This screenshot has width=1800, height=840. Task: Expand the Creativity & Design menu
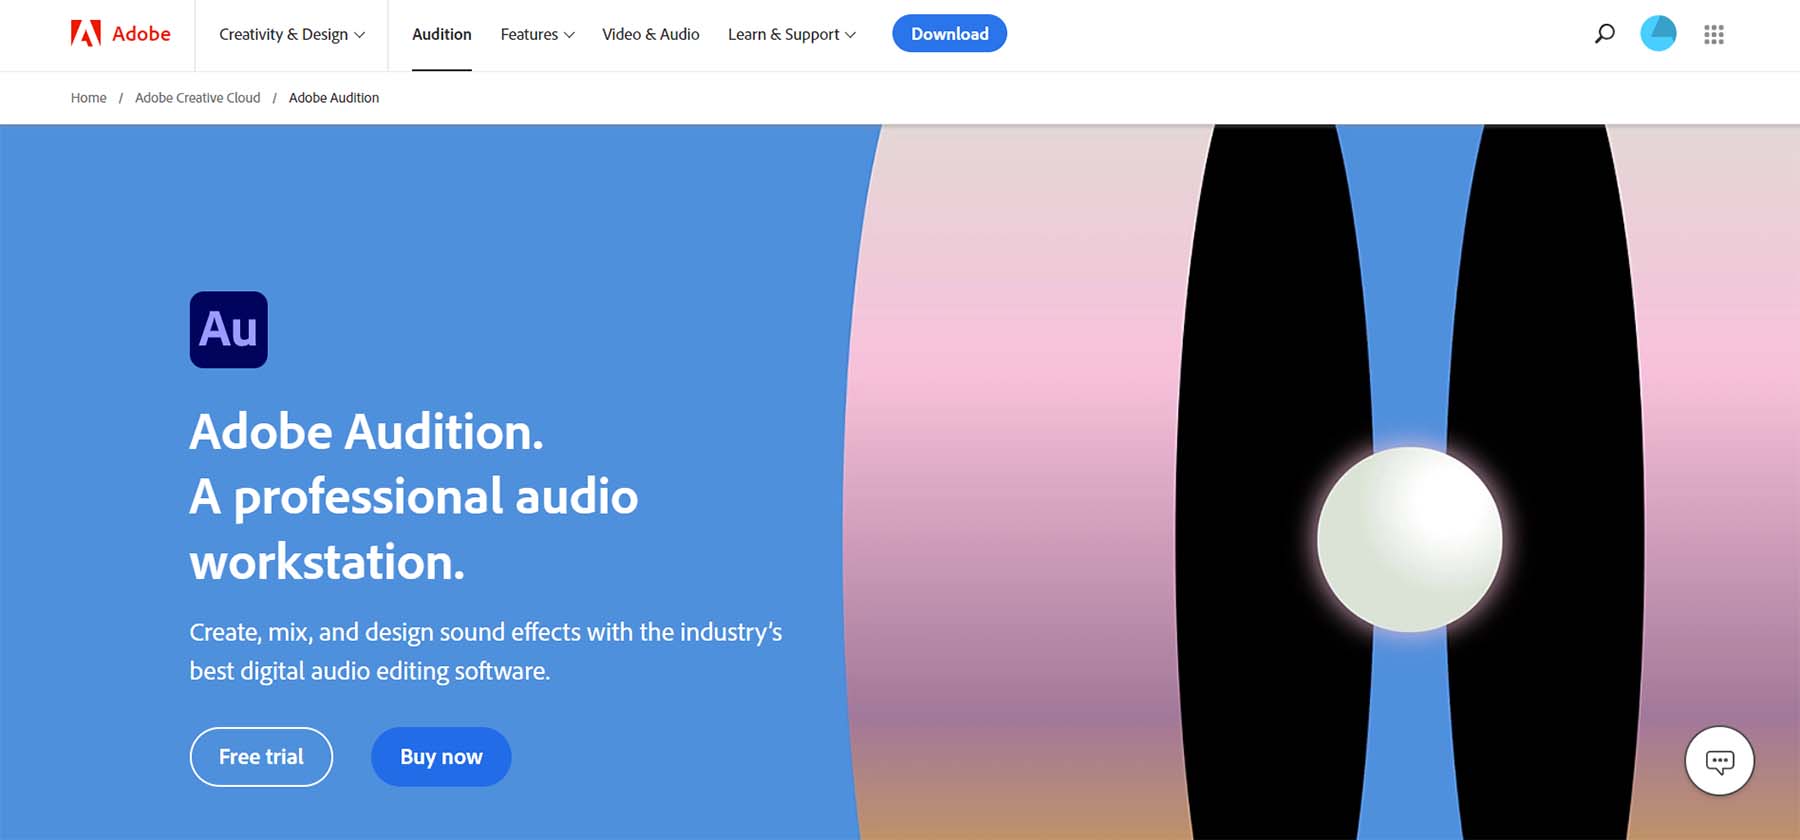pos(292,34)
